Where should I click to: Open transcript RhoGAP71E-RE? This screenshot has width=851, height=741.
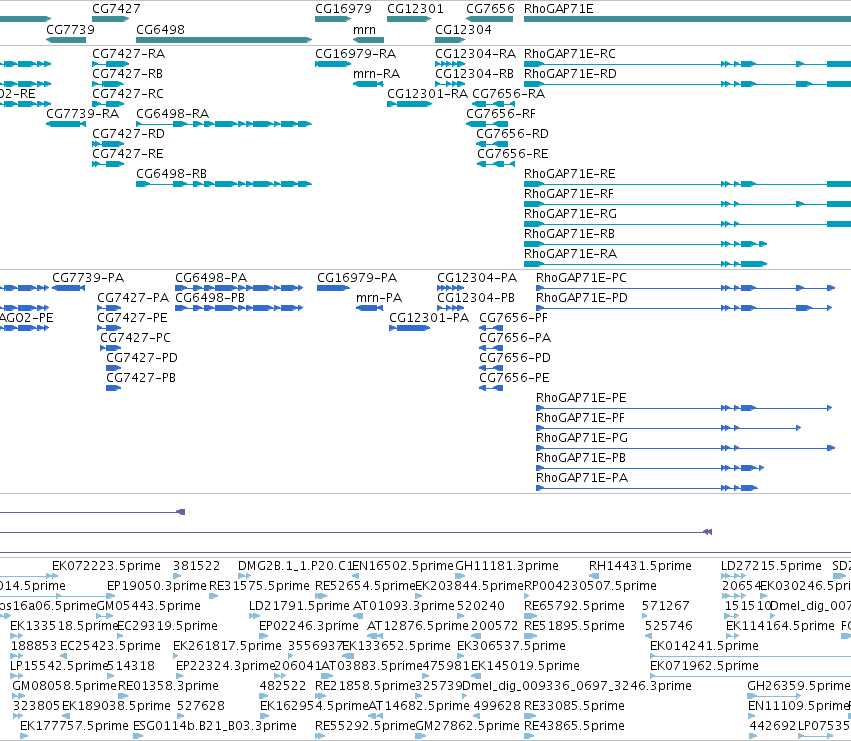point(569,174)
